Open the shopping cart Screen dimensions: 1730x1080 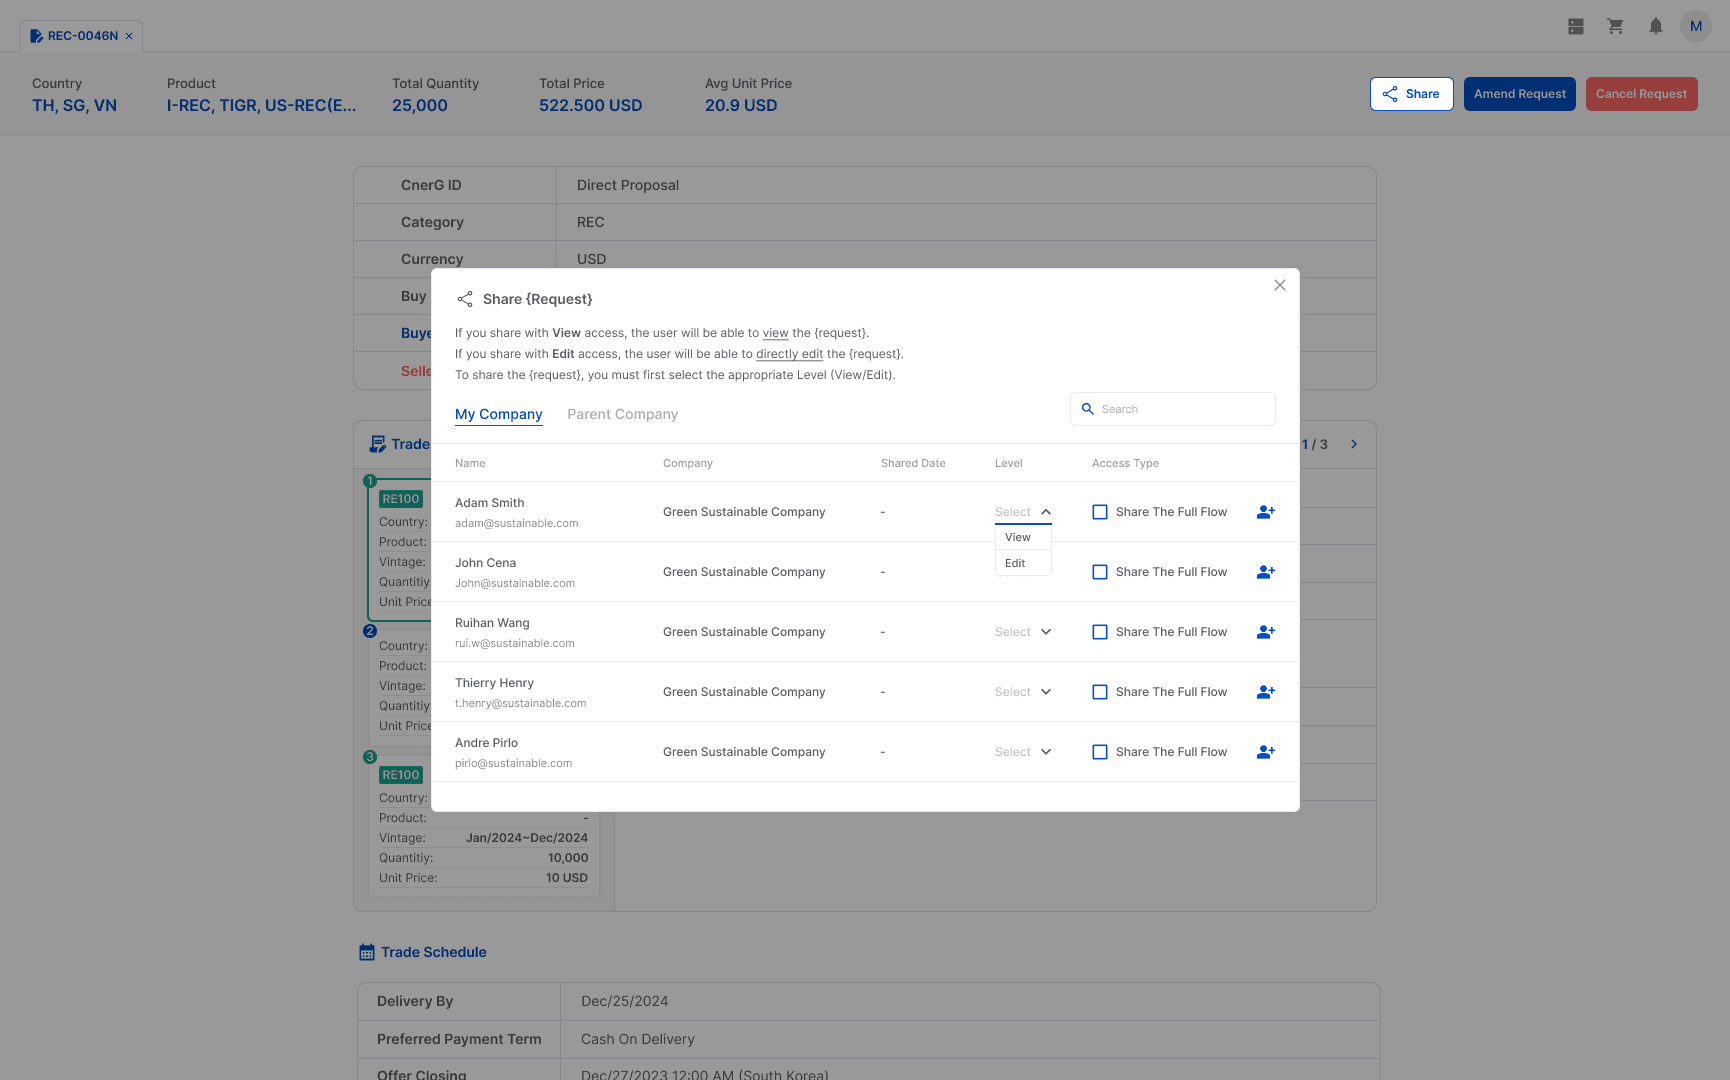1615,25
